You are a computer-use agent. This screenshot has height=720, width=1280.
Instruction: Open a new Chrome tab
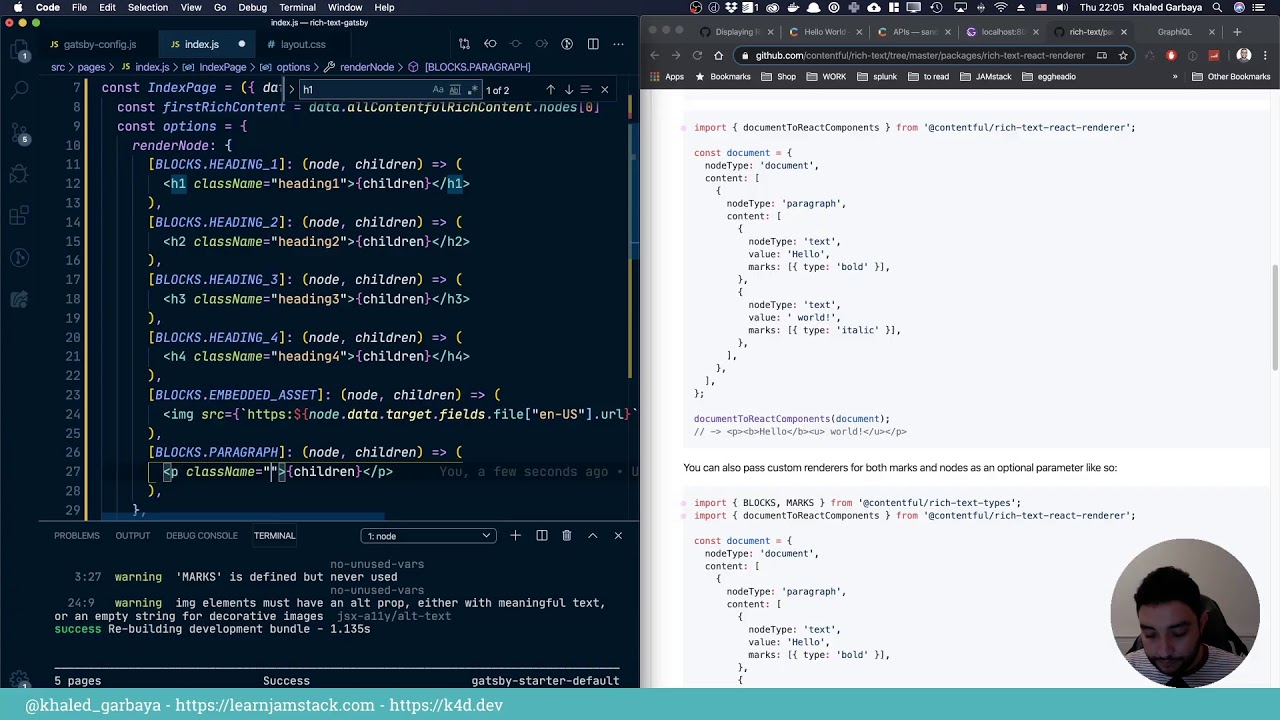click(1237, 32)
